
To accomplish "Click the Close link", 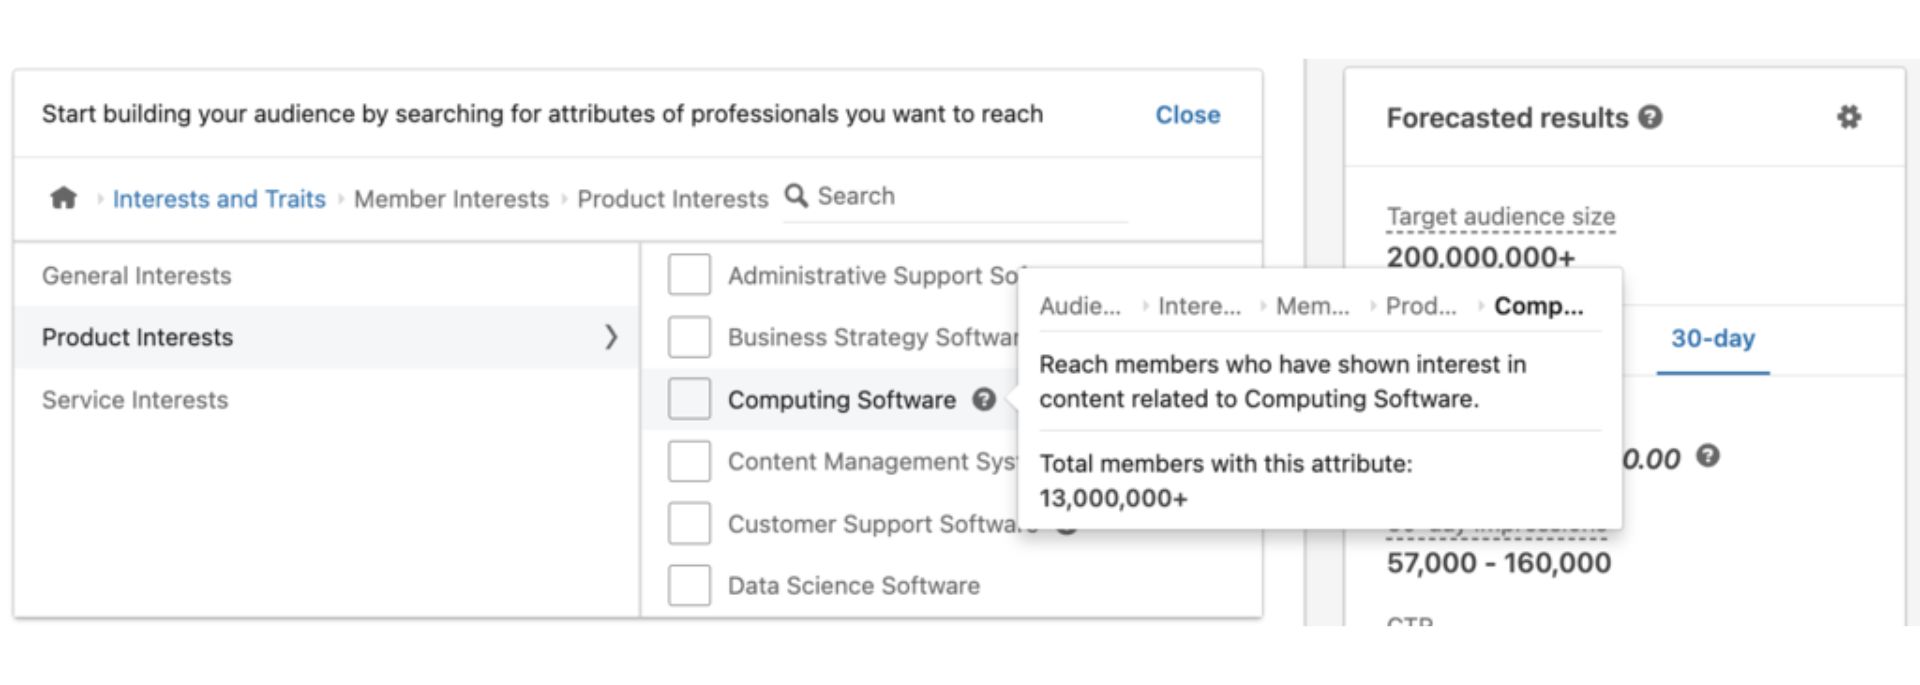I will (1188, 115).
